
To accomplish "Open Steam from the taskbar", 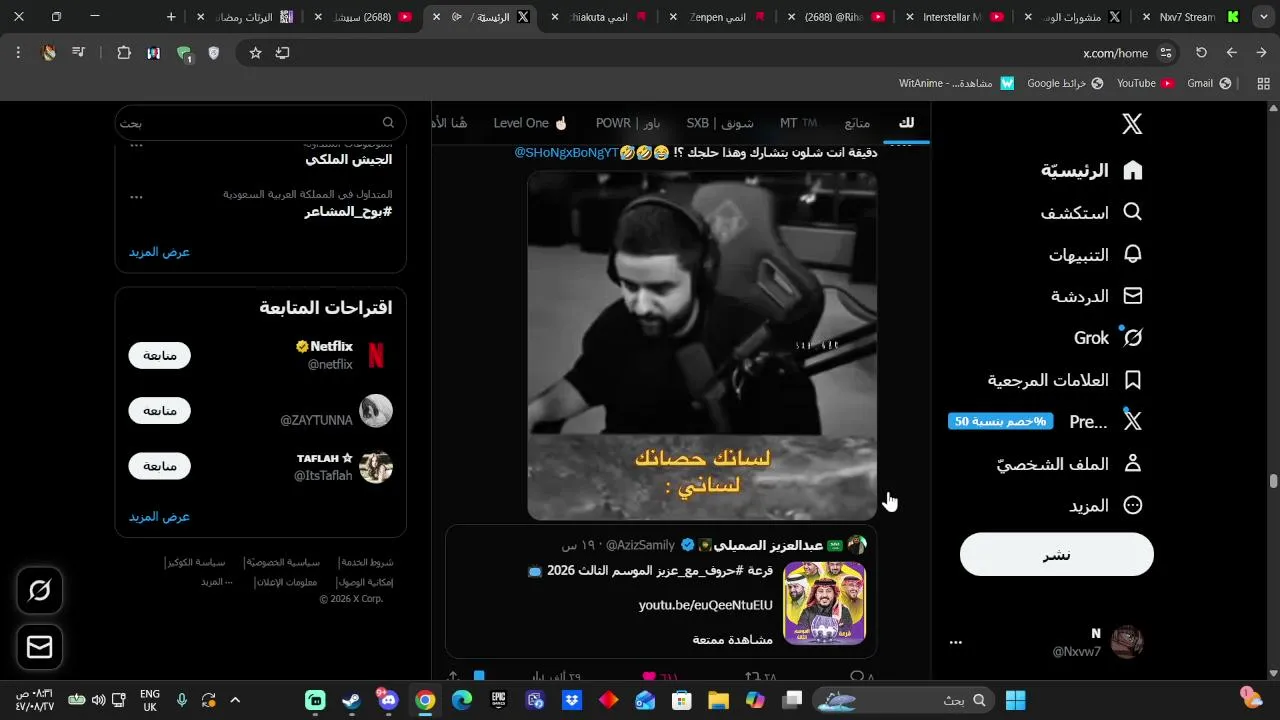I will tap(351, 700).
